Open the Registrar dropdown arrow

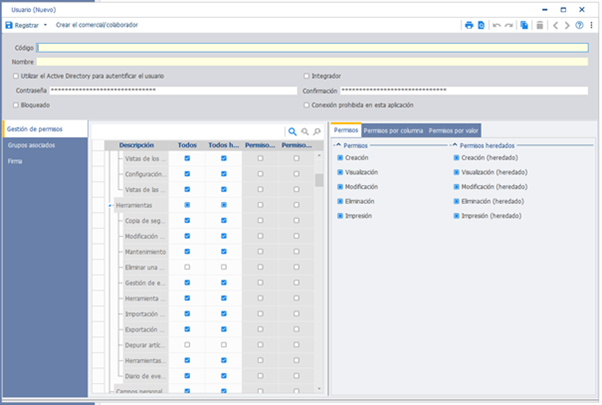[45, 25]
